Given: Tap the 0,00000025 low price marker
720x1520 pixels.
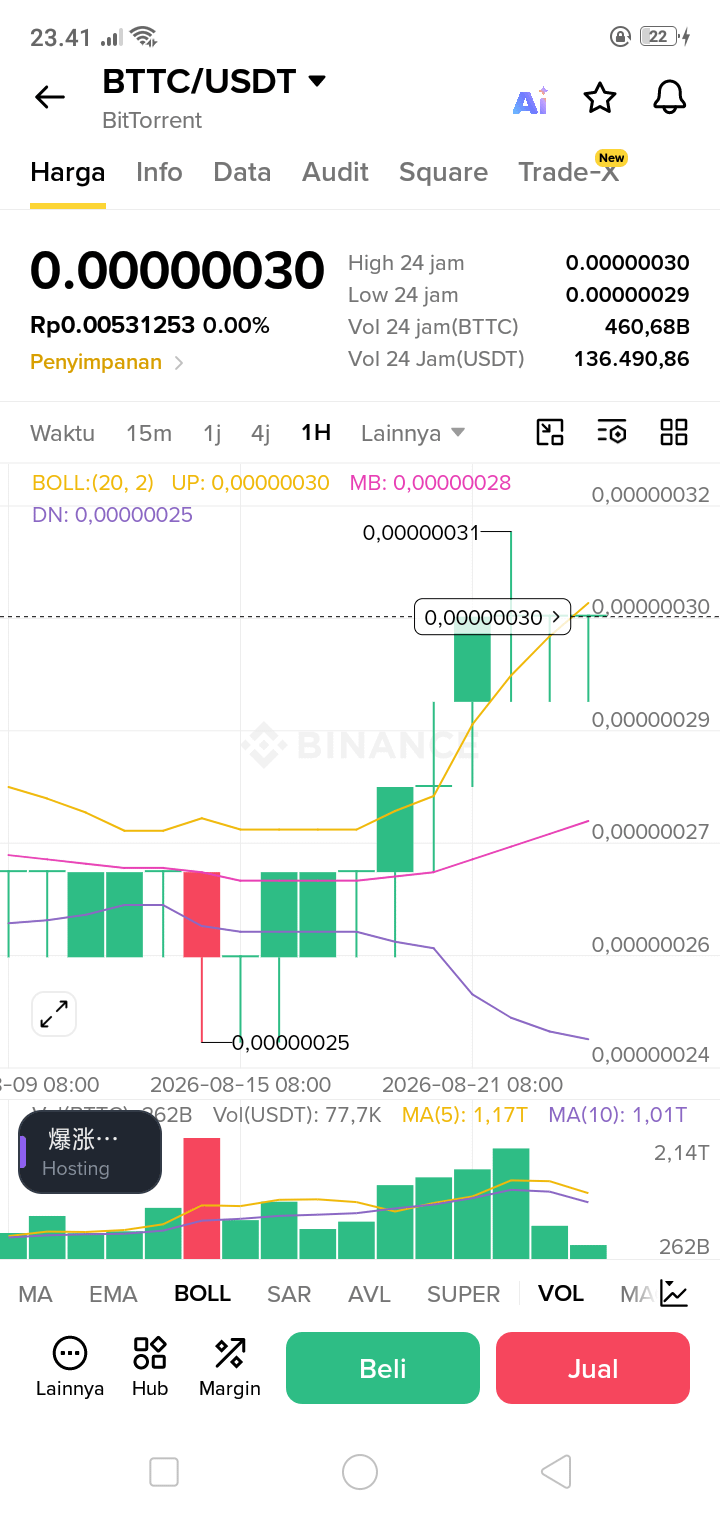Looking at the screenshot, I should 291,1043.
